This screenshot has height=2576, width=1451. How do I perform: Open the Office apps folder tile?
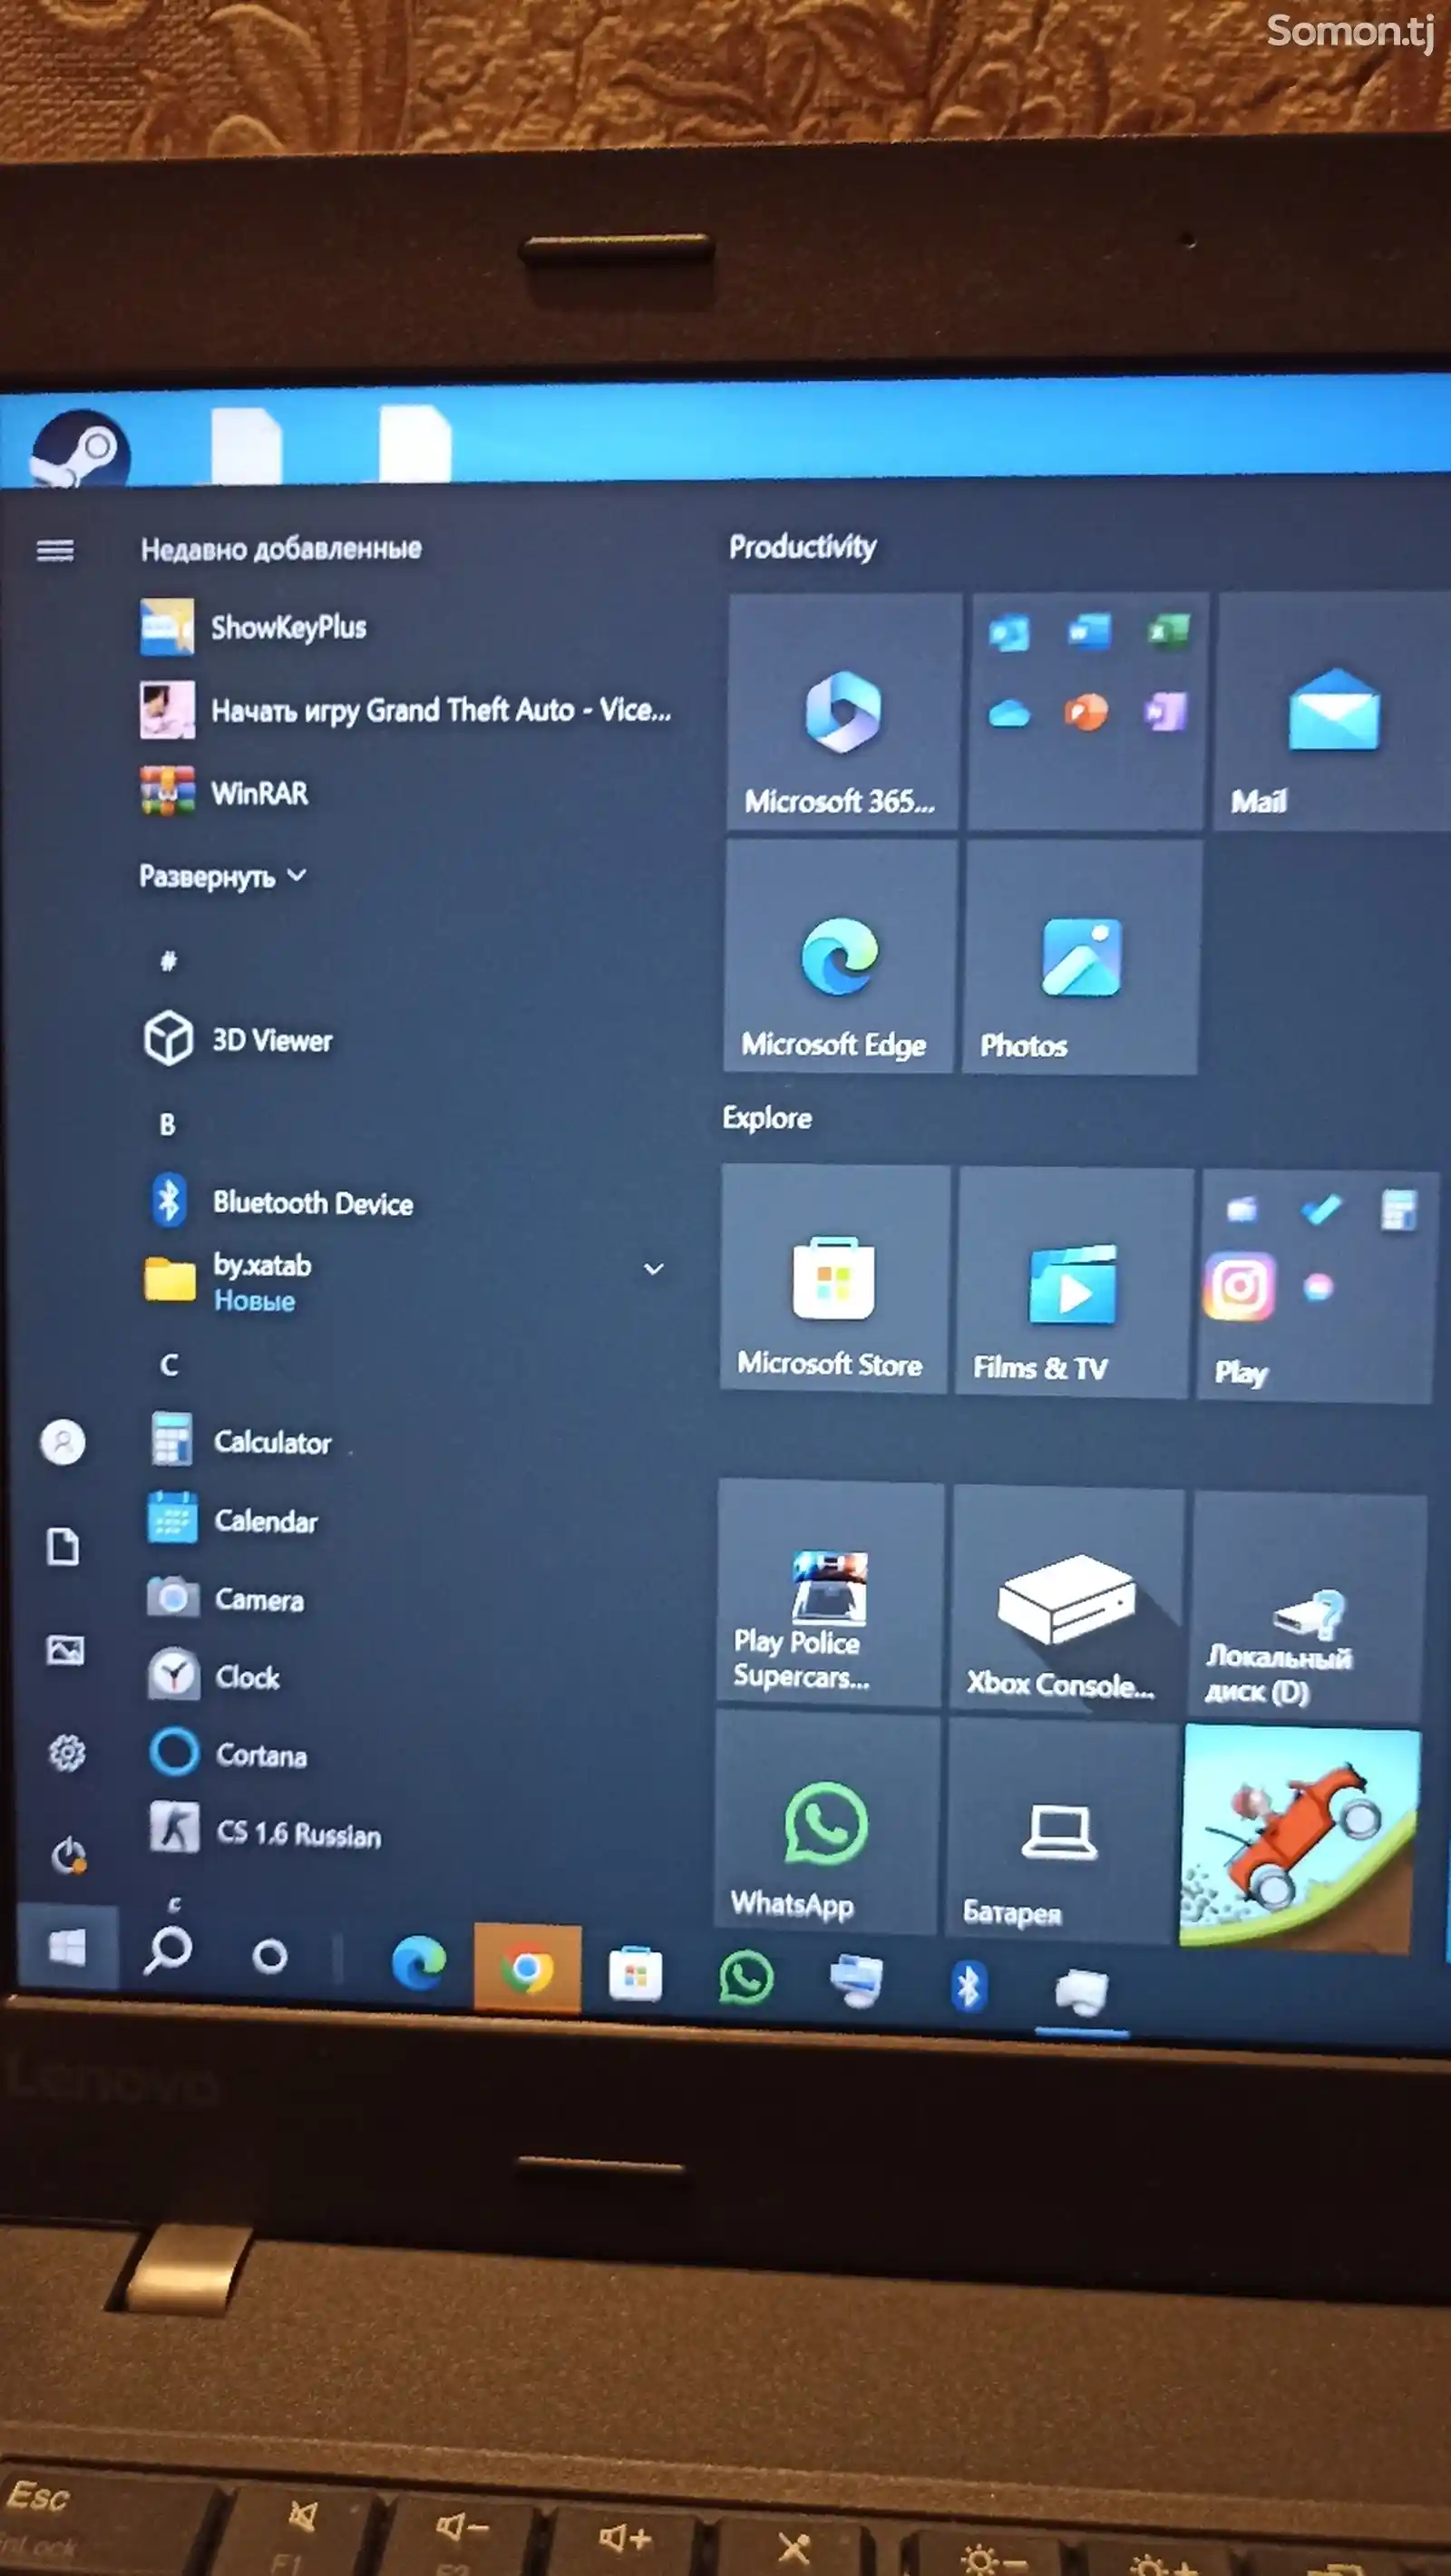pyautogui.click(x=1087, y=711)
